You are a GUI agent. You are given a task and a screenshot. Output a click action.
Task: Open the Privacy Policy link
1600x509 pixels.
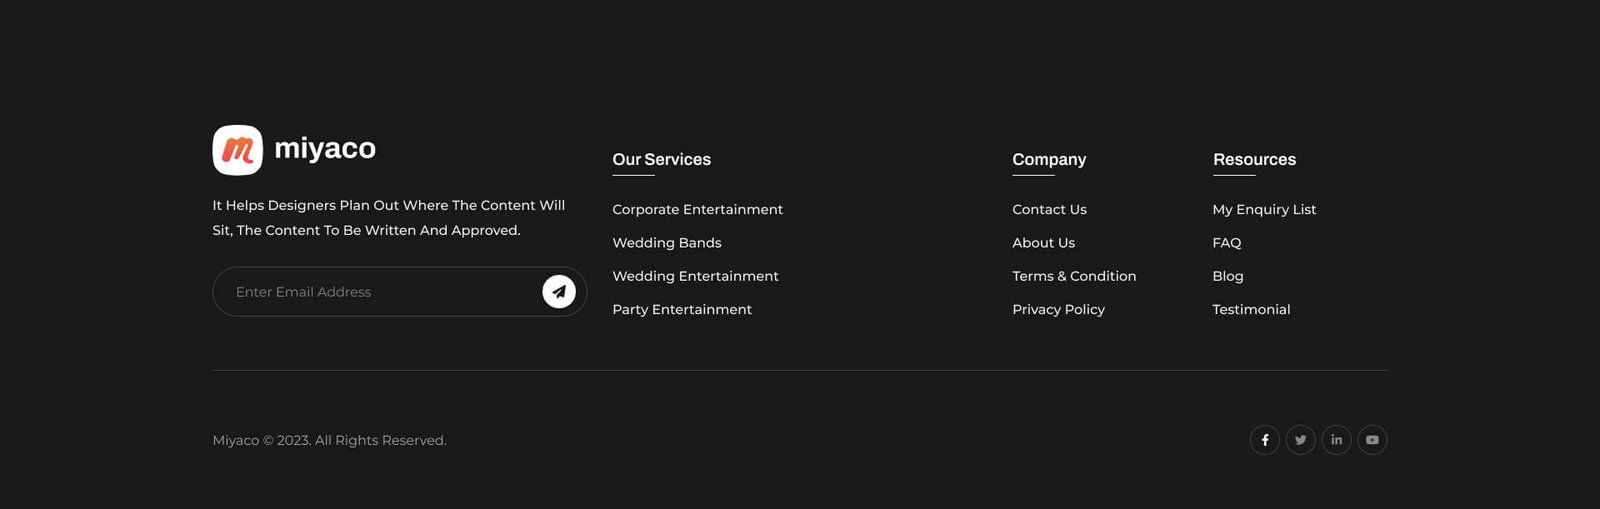pos(1058,310)
